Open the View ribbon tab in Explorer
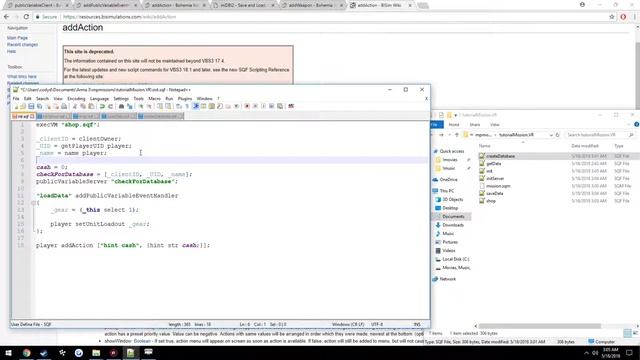Image resolution: width=640 pixels, height=360 pixels. pos(495,124)
